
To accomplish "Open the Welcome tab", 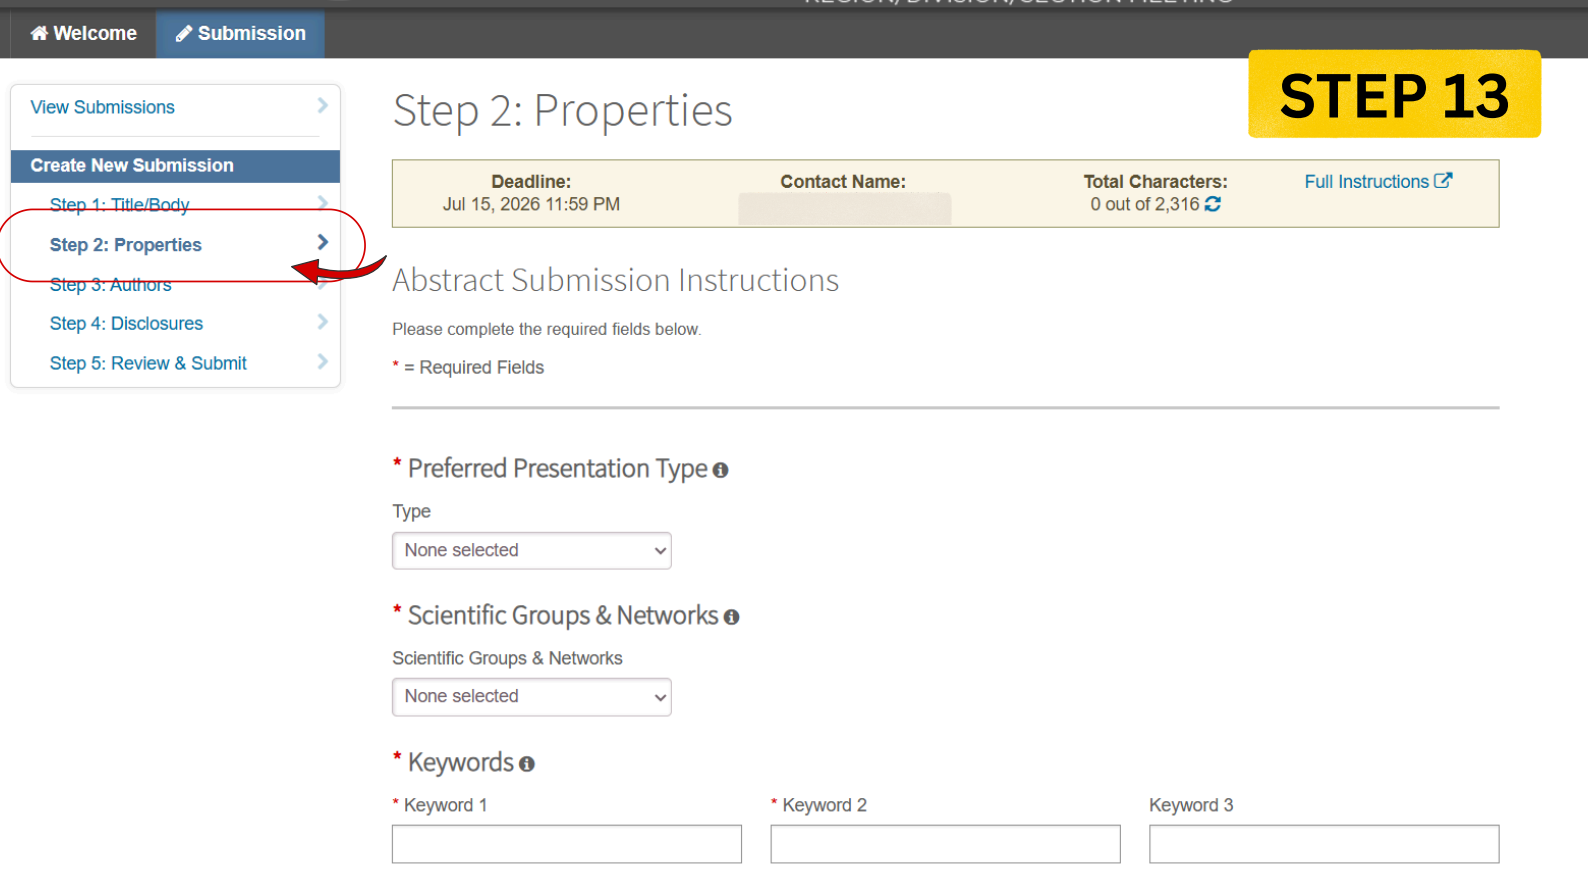I will [83, 33].
